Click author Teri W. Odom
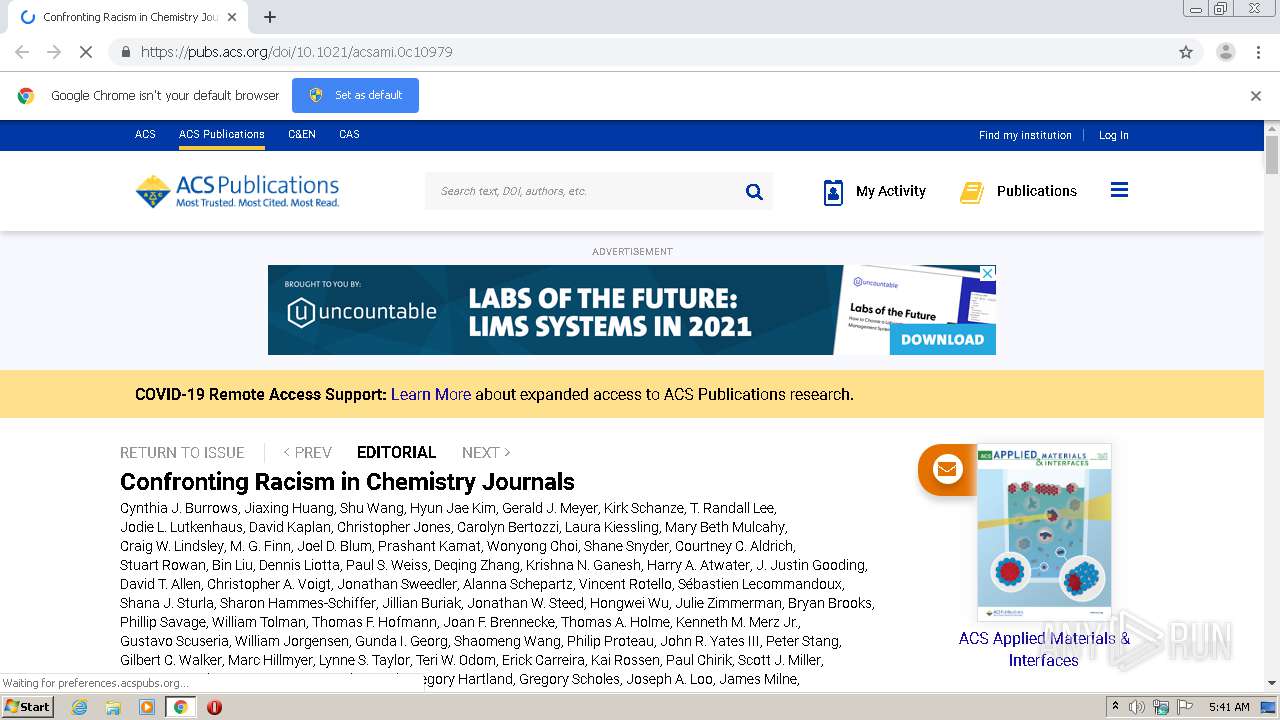1280x720 pixels. click(455, 660)
